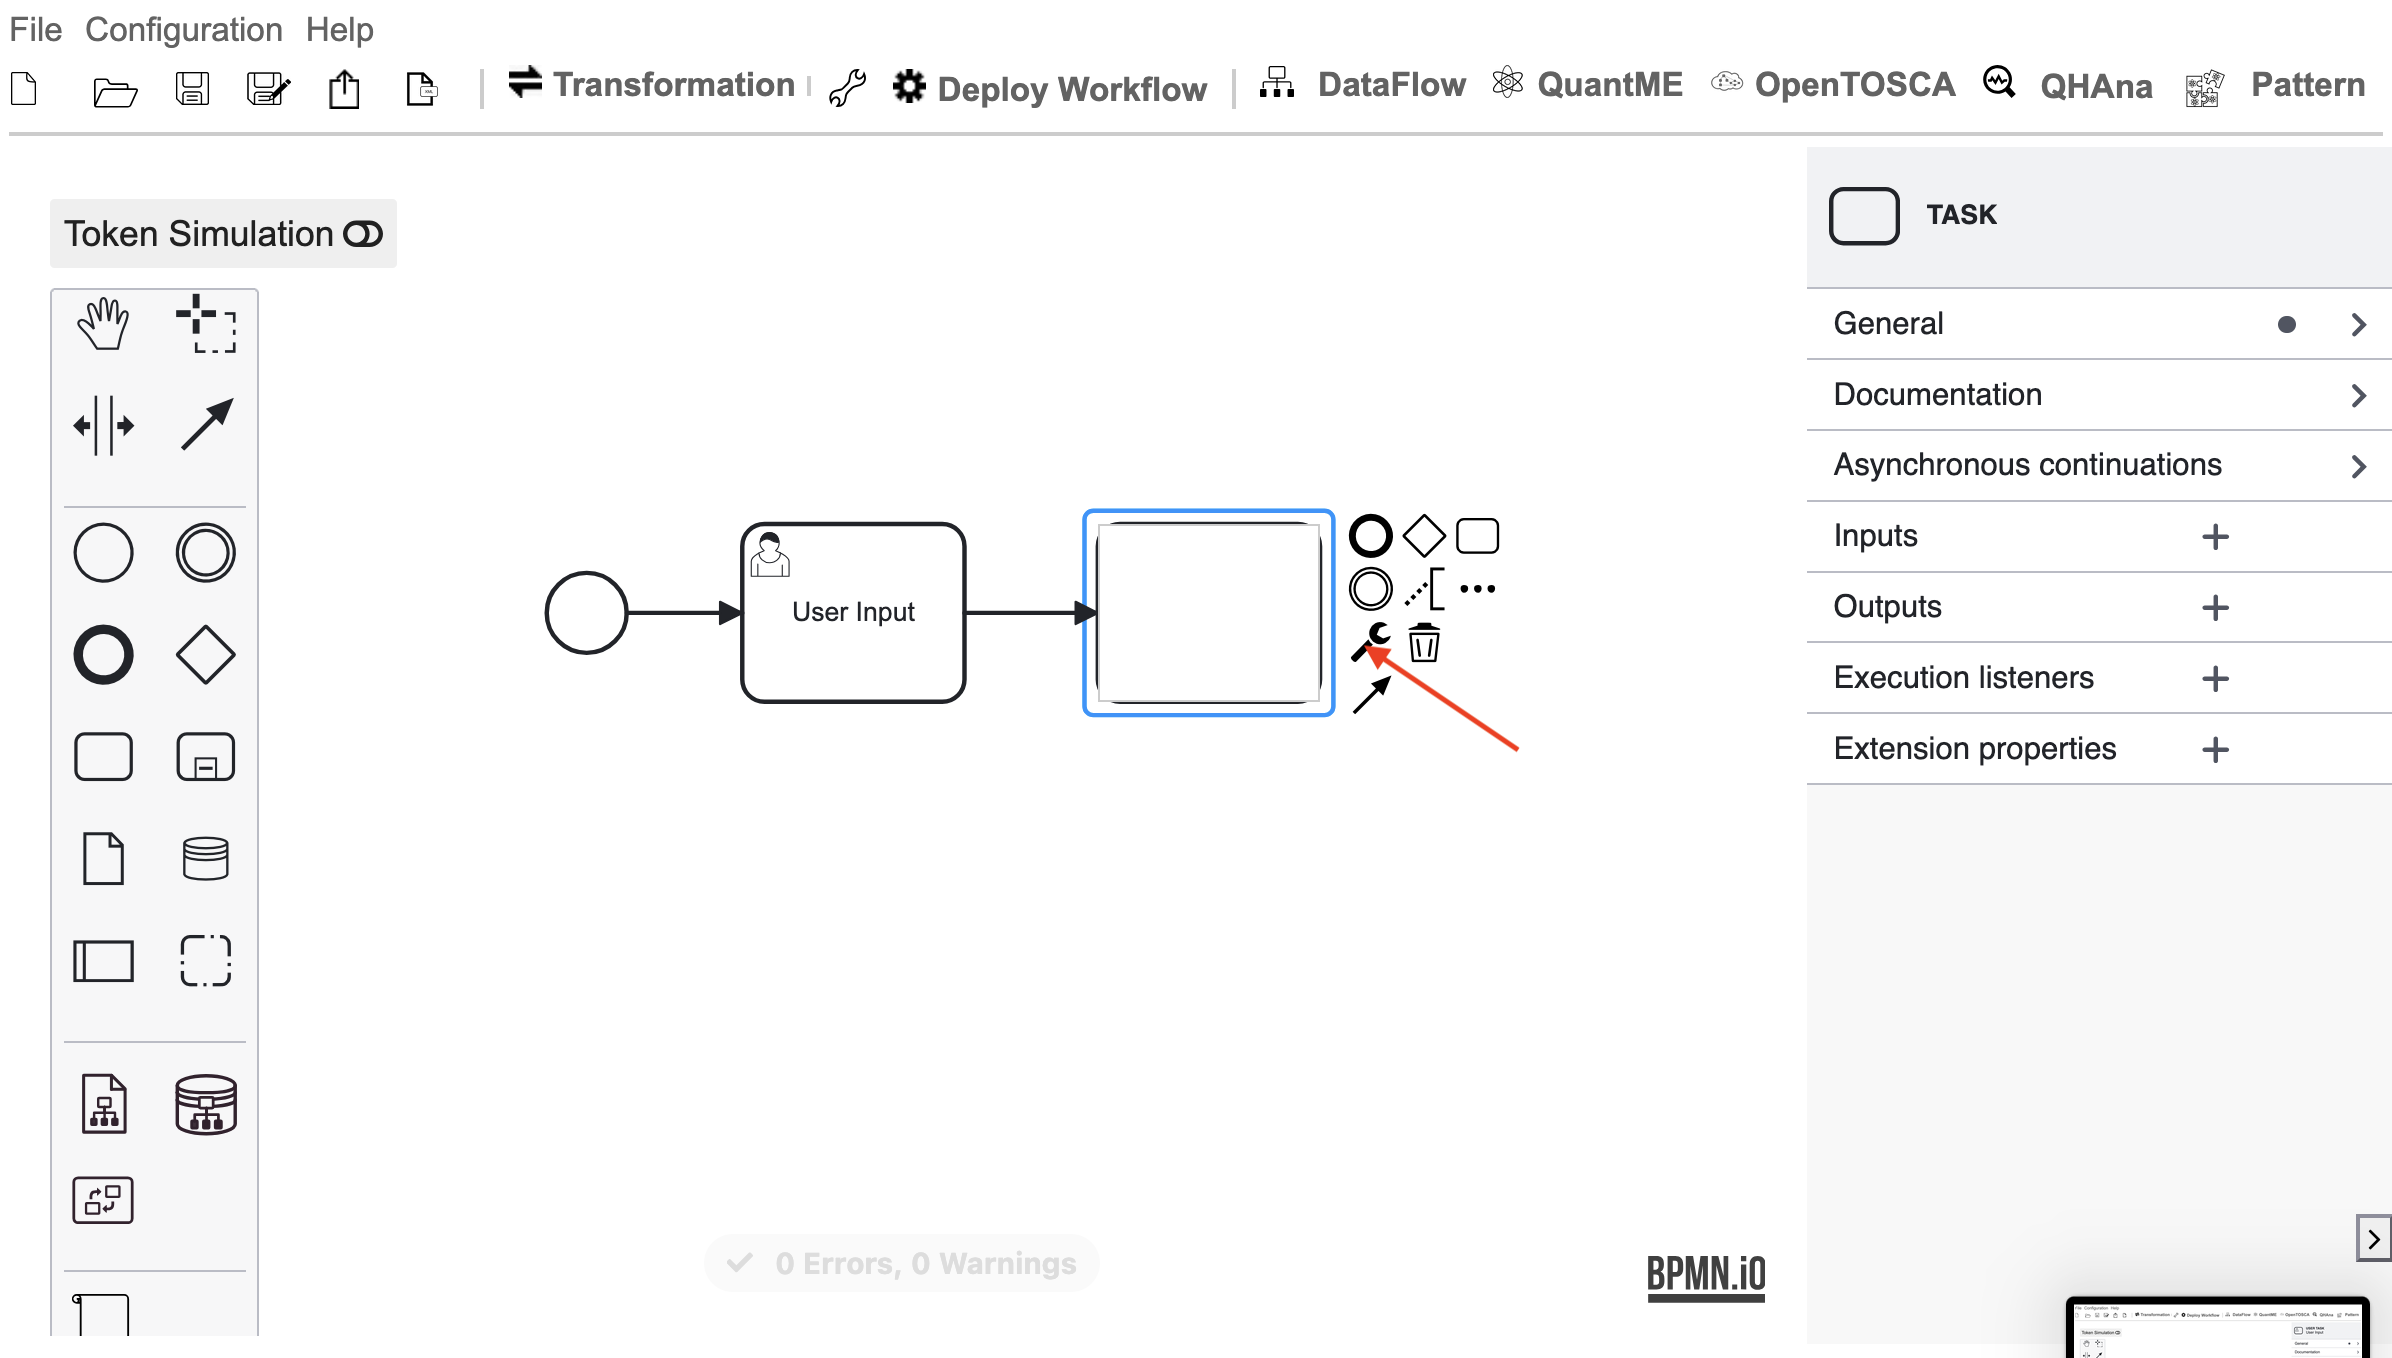Add a pool participant from palette
This screenshot has width=2392, height=1358.
[x=103, y=960]
